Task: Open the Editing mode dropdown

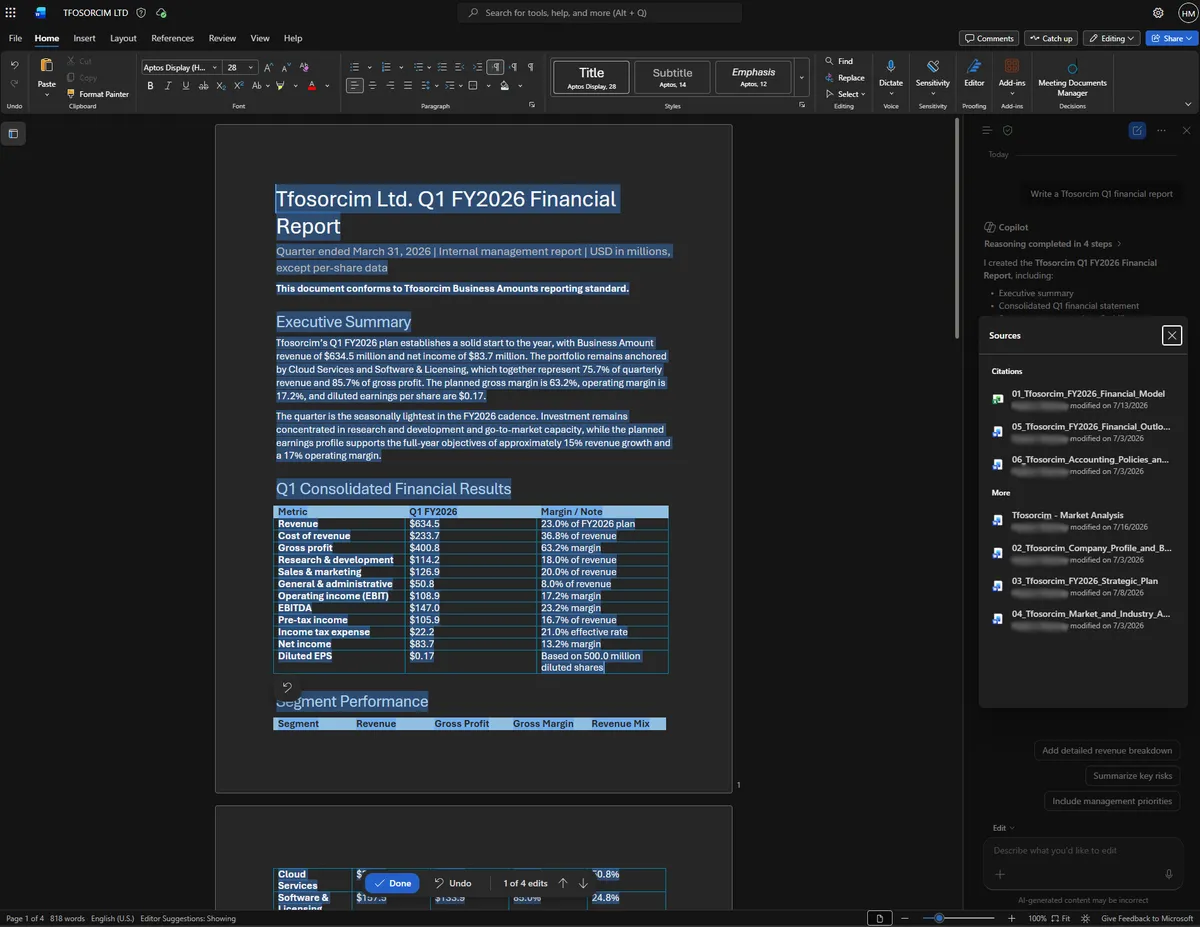Action: (1111, 38)
